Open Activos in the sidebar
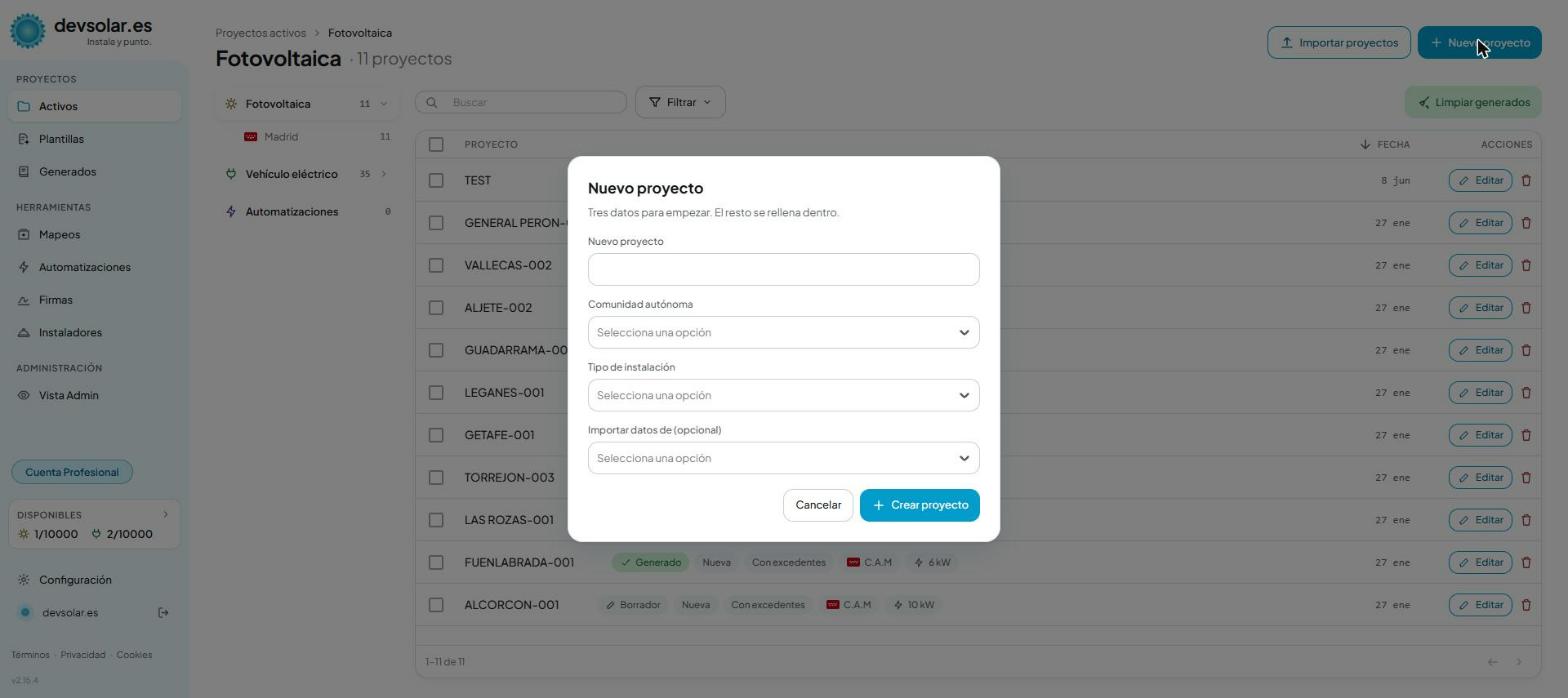Viewport: 1568px width, 698px height. (x=96, y=106)
